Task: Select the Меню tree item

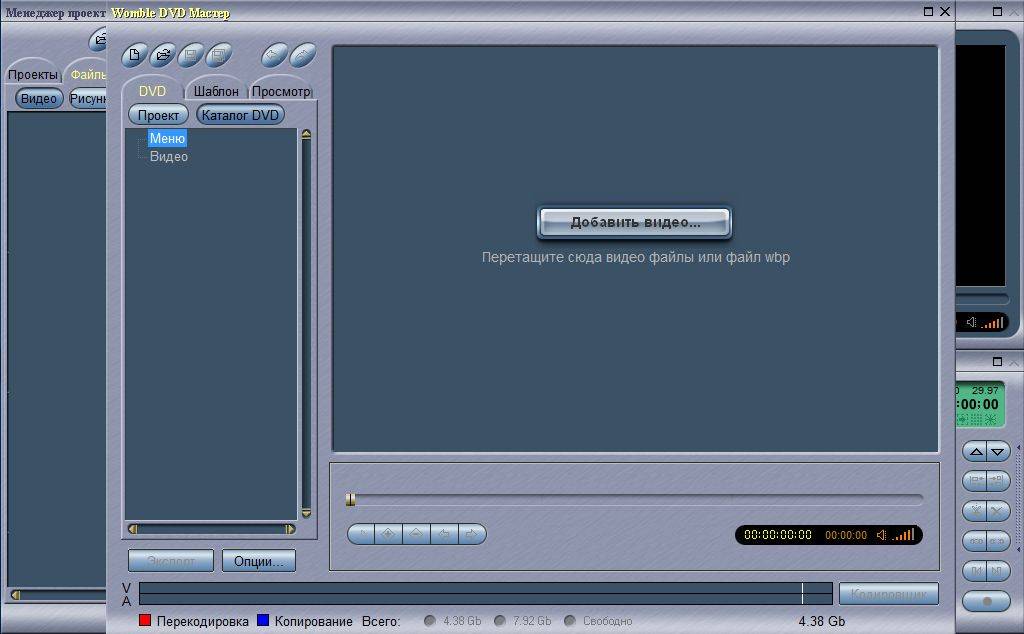Action: (x=167, y=139)
